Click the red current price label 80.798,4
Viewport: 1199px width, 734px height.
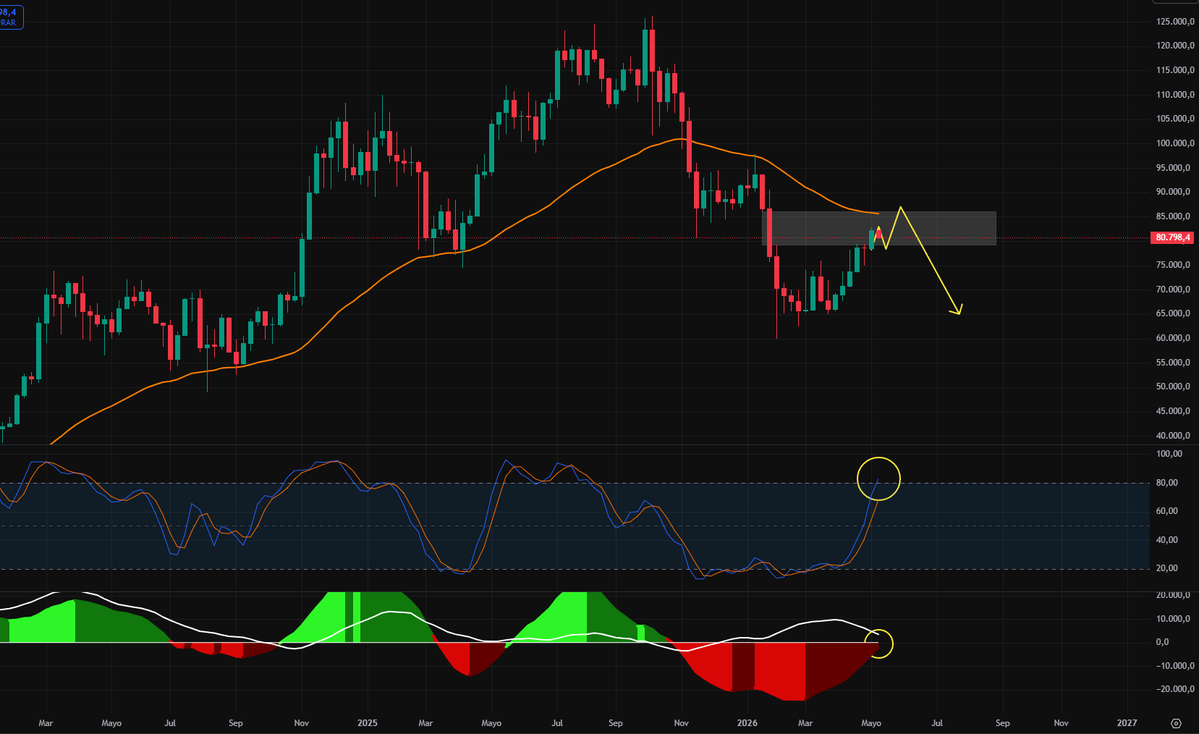(1172, 238)
